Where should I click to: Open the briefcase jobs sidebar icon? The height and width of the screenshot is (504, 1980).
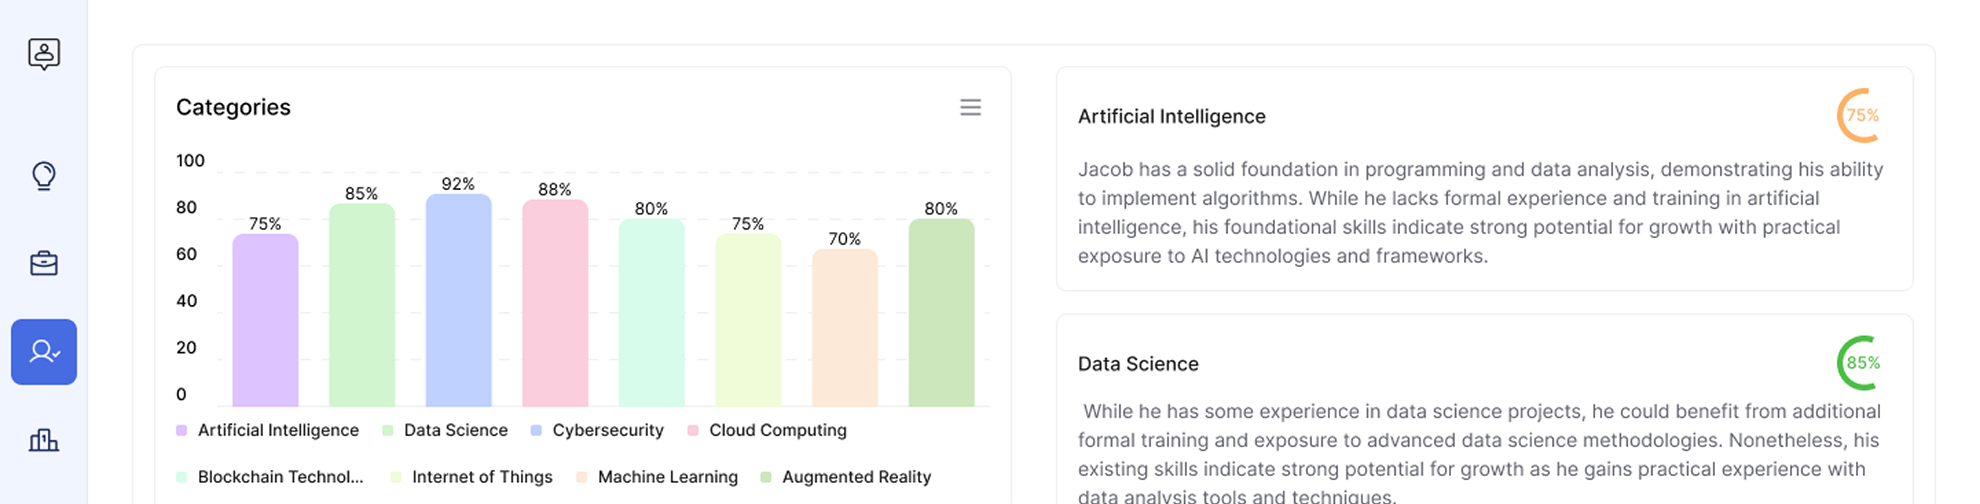click(44, 264)
